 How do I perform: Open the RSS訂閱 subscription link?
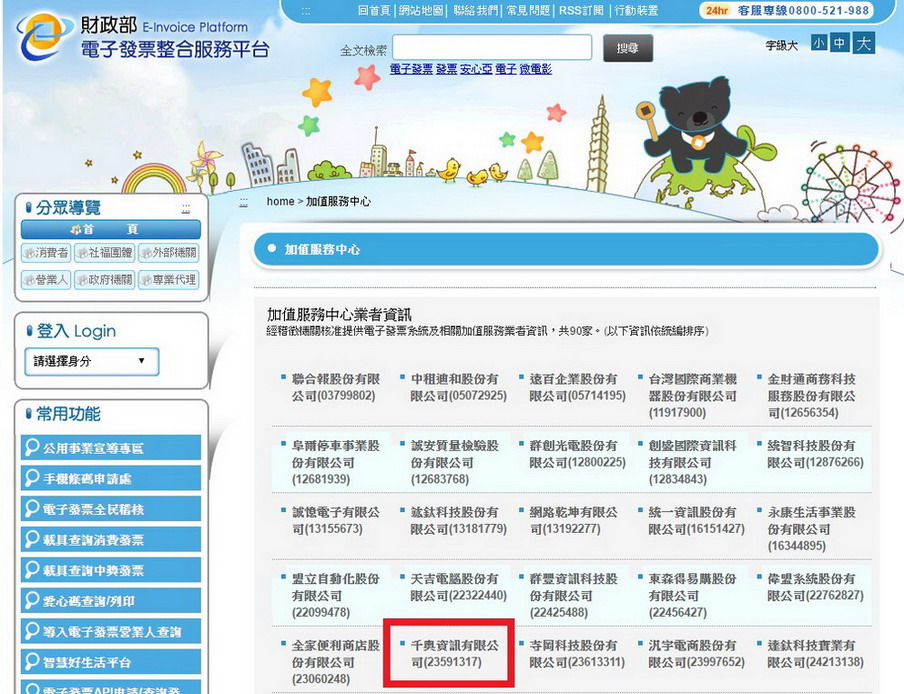tap(581, 10)
